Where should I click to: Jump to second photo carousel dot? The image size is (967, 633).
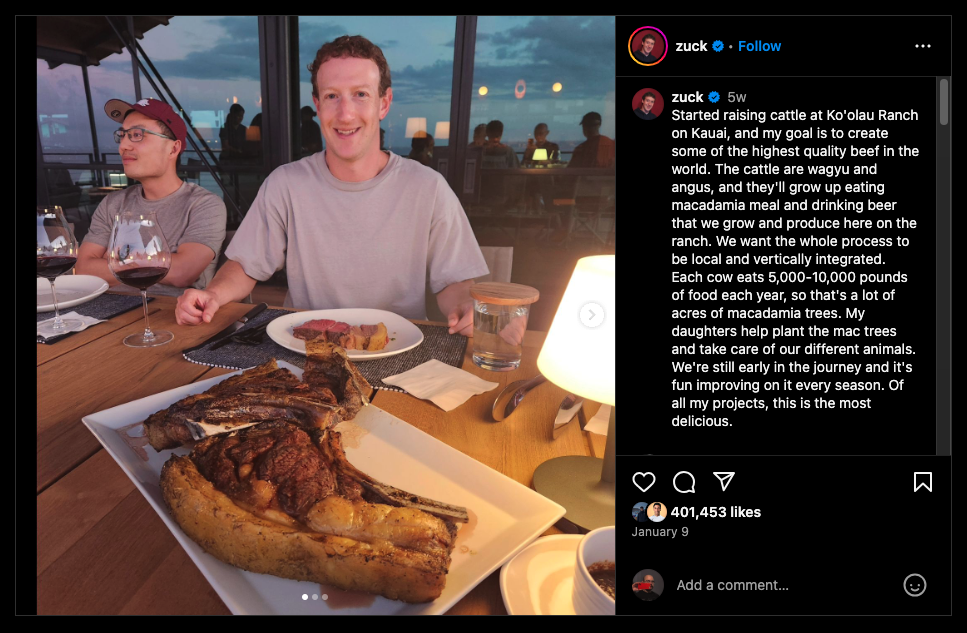coord(315,597)
